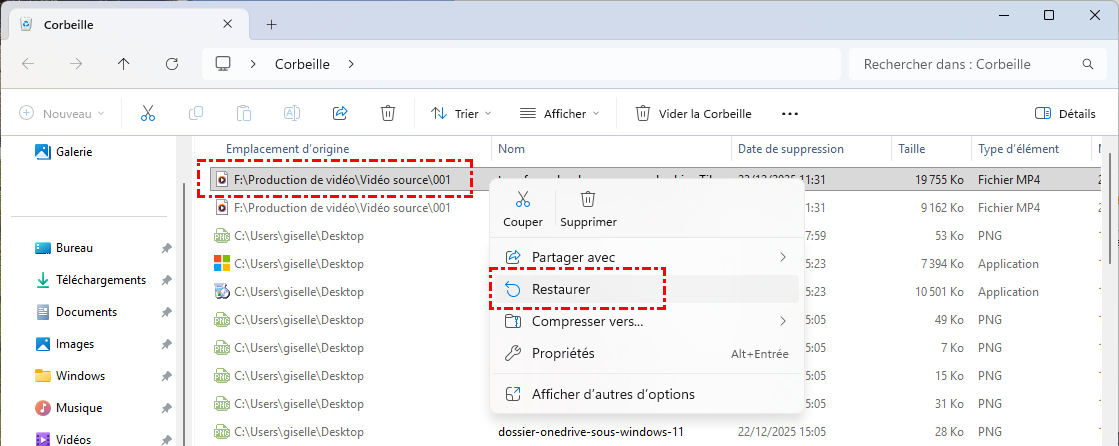This screenshot has height=446, width=1119.
Task: Open Afficher d'autres d'options entry
Action: (612, 394)
